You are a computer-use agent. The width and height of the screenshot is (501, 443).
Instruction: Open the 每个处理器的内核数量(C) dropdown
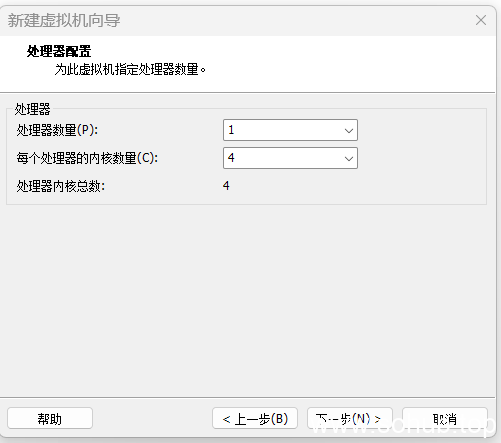coord(290,158)
